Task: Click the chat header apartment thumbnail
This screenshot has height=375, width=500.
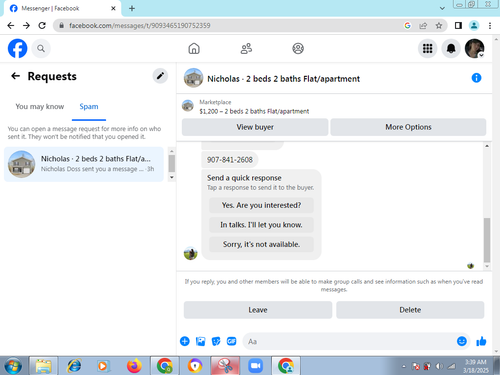Action: (x=193, y=78)
